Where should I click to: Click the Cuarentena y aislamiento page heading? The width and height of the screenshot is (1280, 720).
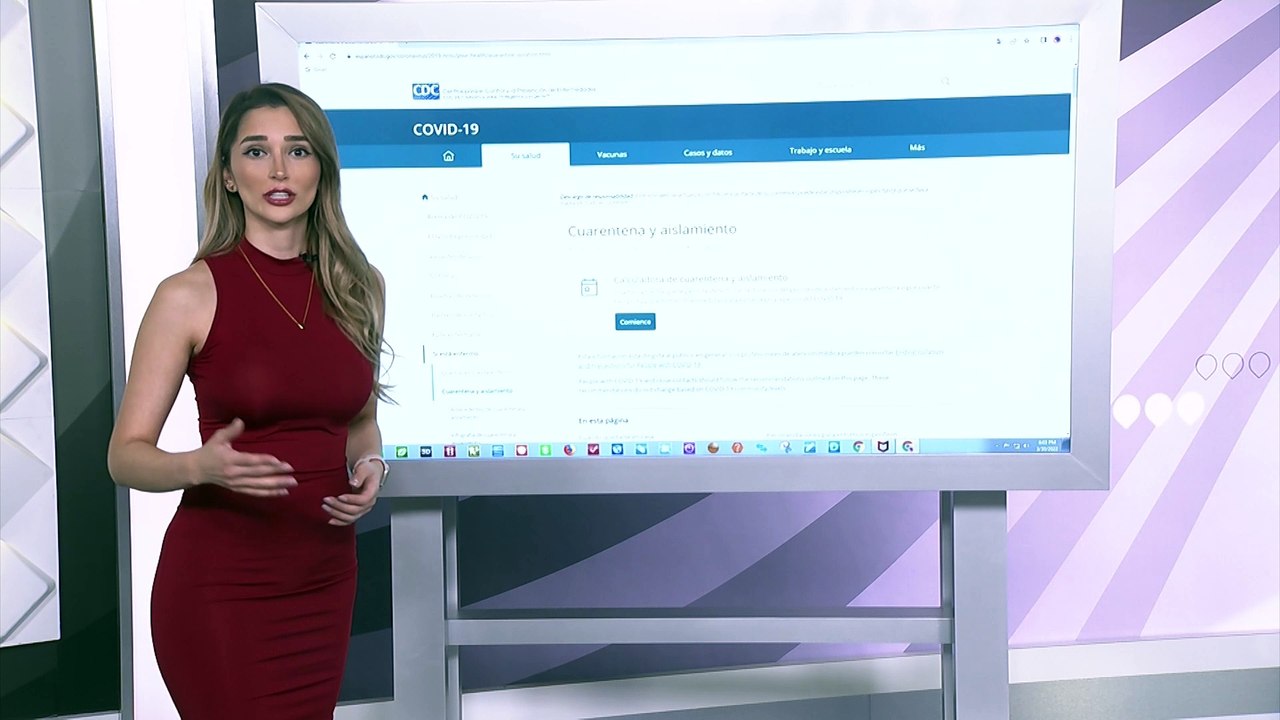(652, 230)
